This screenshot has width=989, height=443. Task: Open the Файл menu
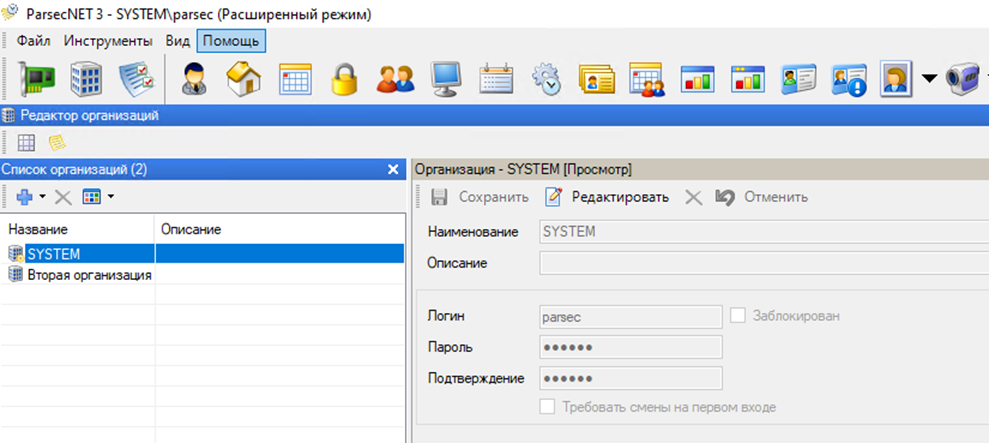34,41
